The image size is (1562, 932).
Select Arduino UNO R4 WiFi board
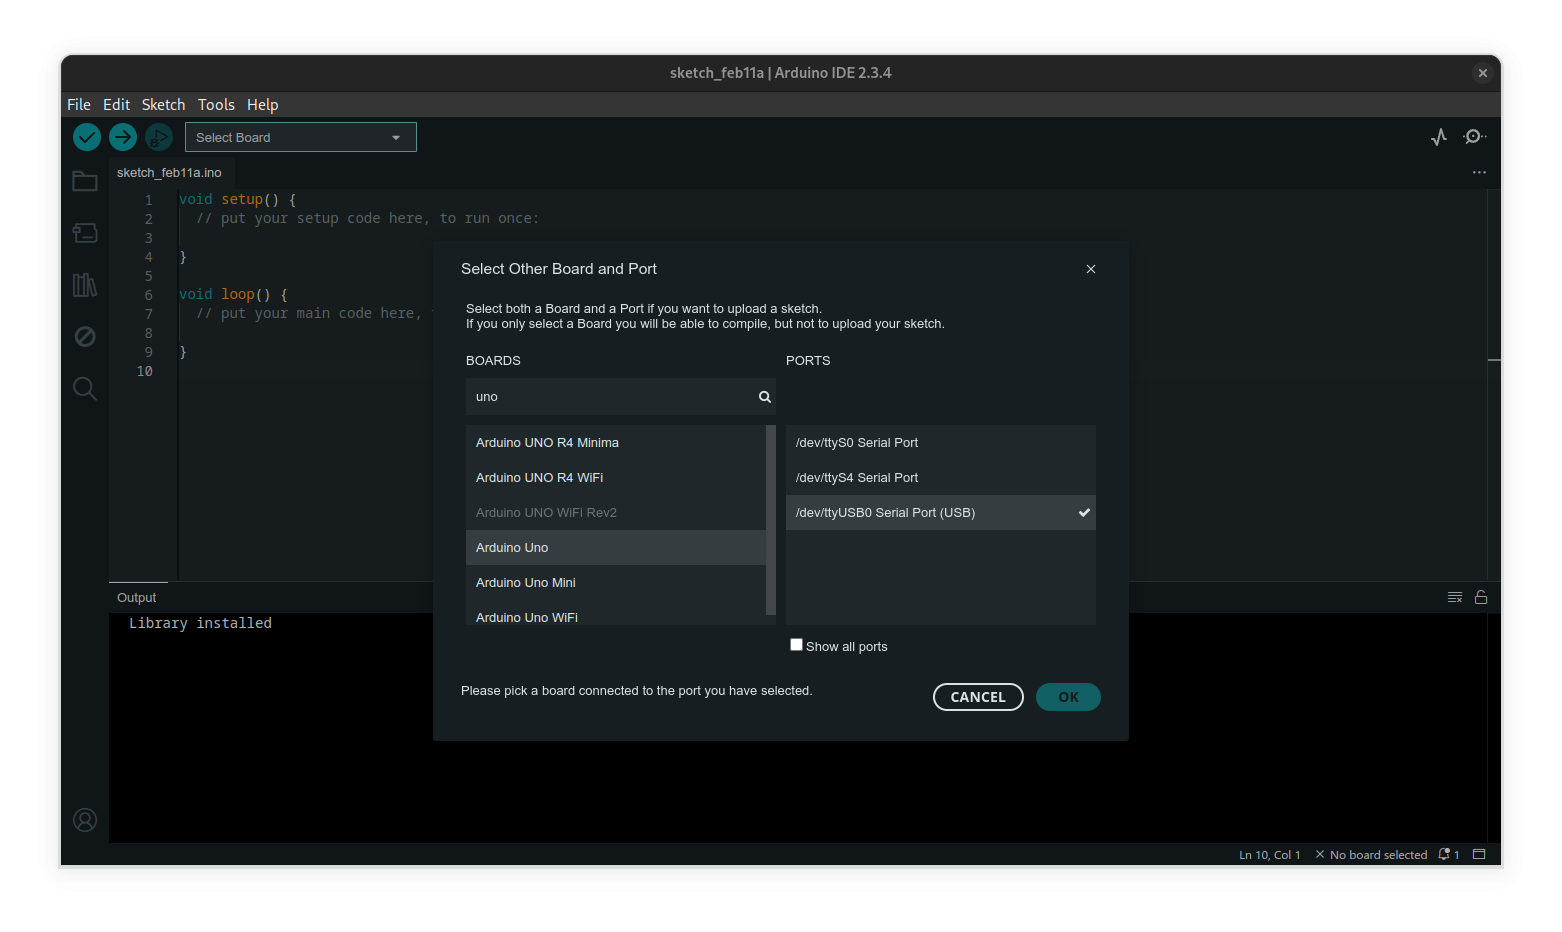point(616,477)
